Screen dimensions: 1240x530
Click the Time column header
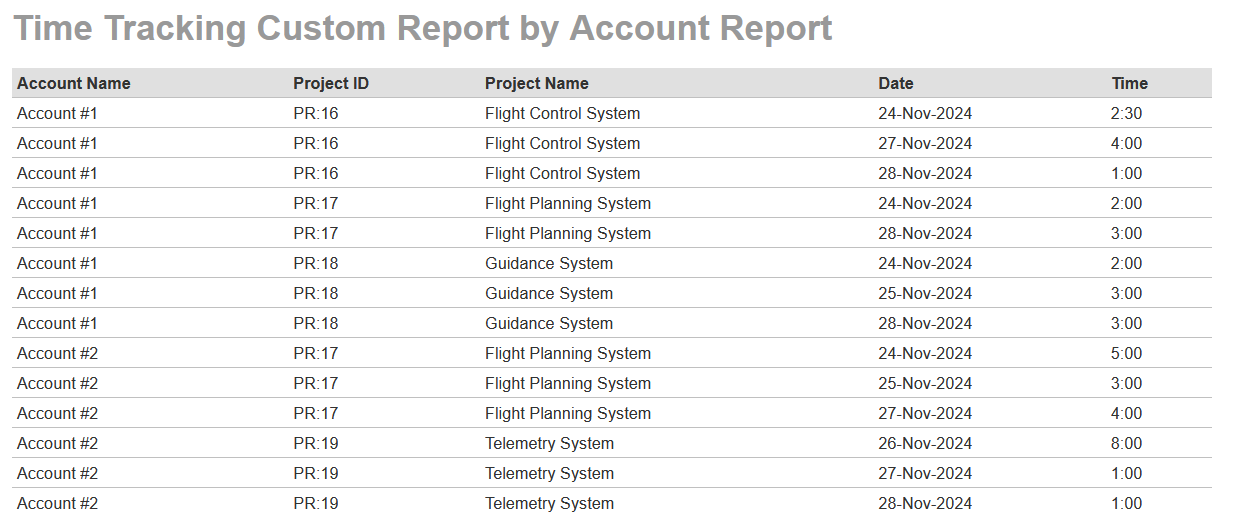(x=1130, y=84)
